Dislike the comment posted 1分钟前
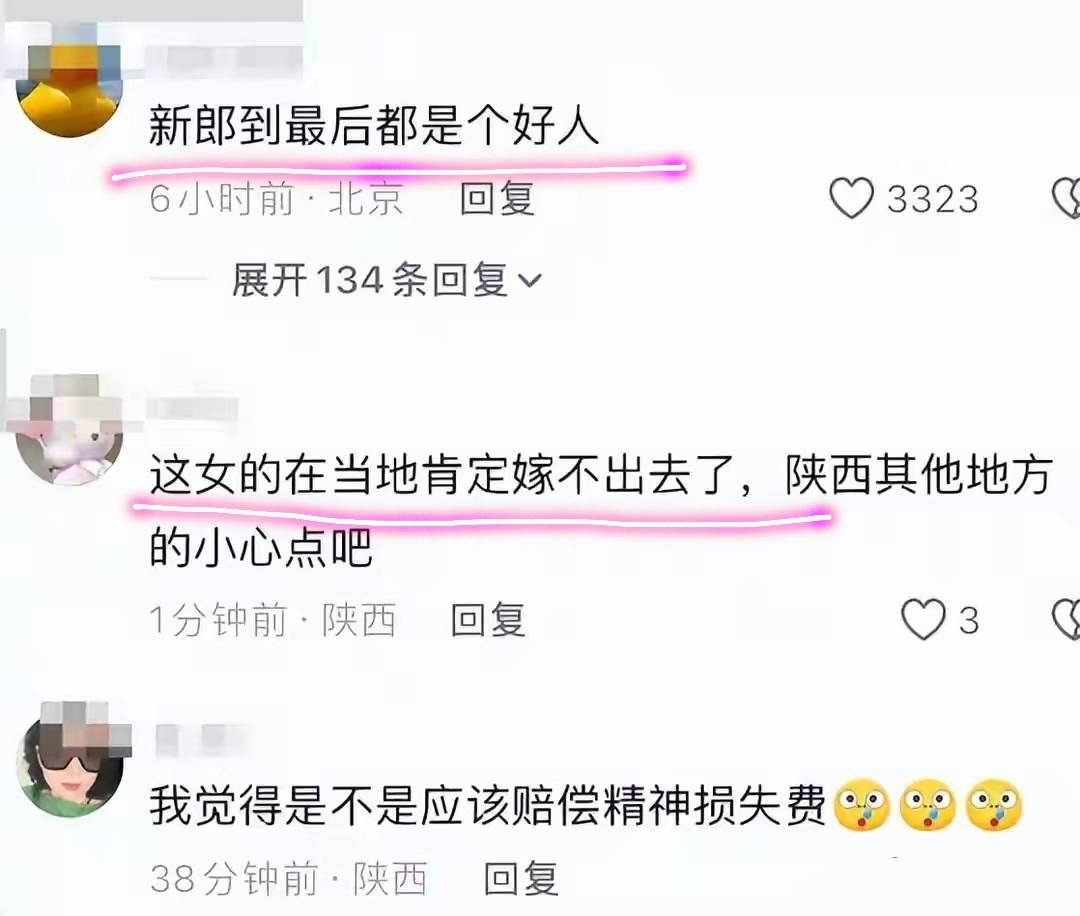 pyautogui.click(x=1067, y=619)
